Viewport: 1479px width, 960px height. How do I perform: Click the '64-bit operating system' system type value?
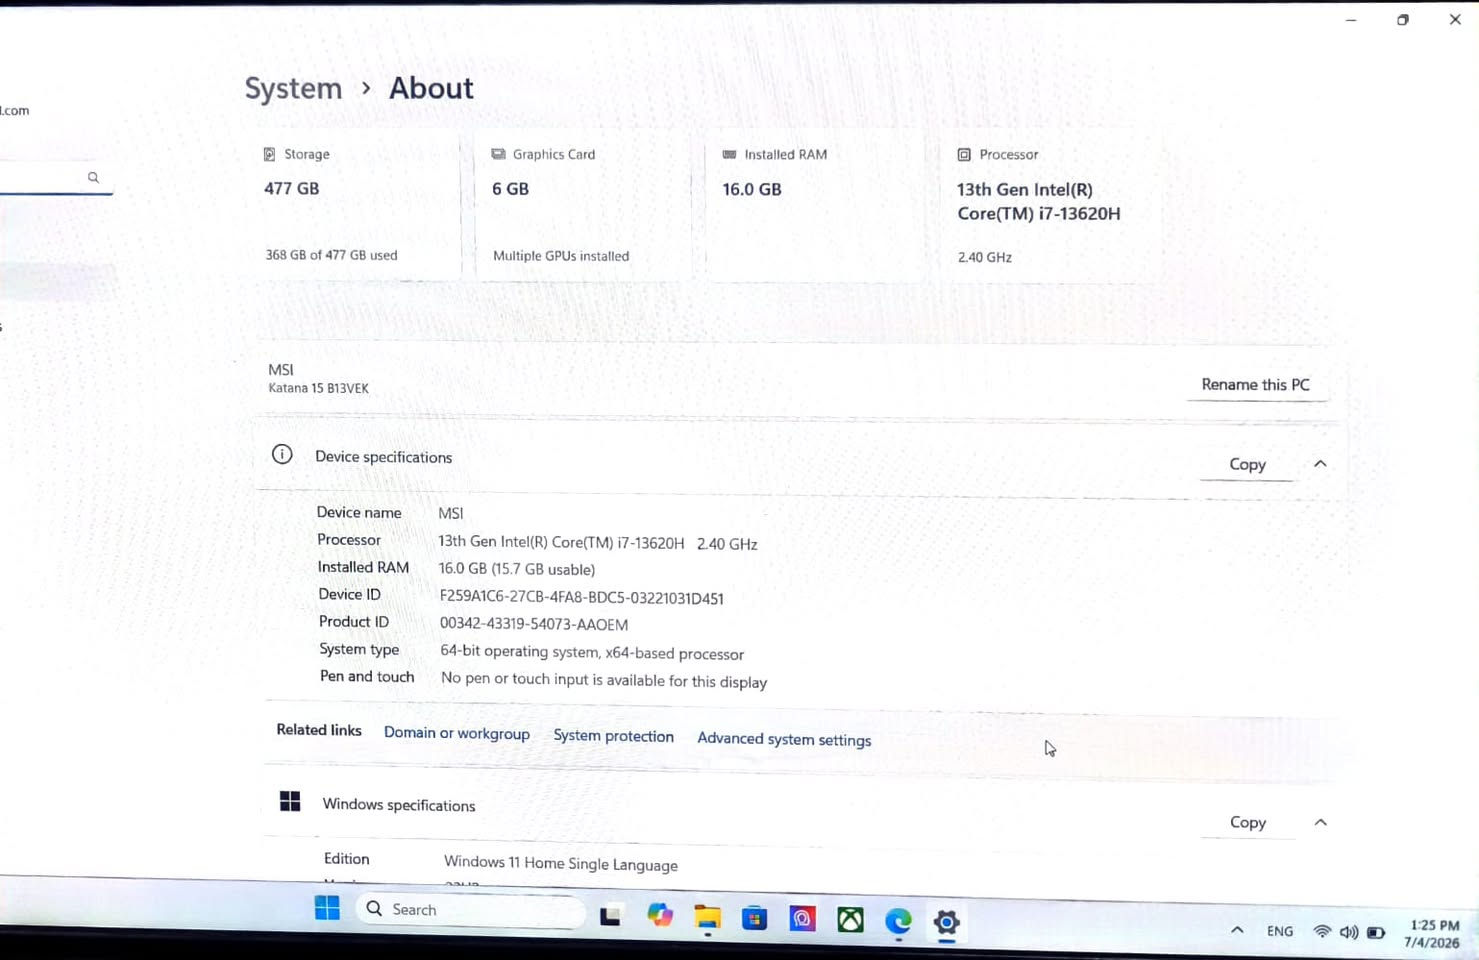[592, 652]
